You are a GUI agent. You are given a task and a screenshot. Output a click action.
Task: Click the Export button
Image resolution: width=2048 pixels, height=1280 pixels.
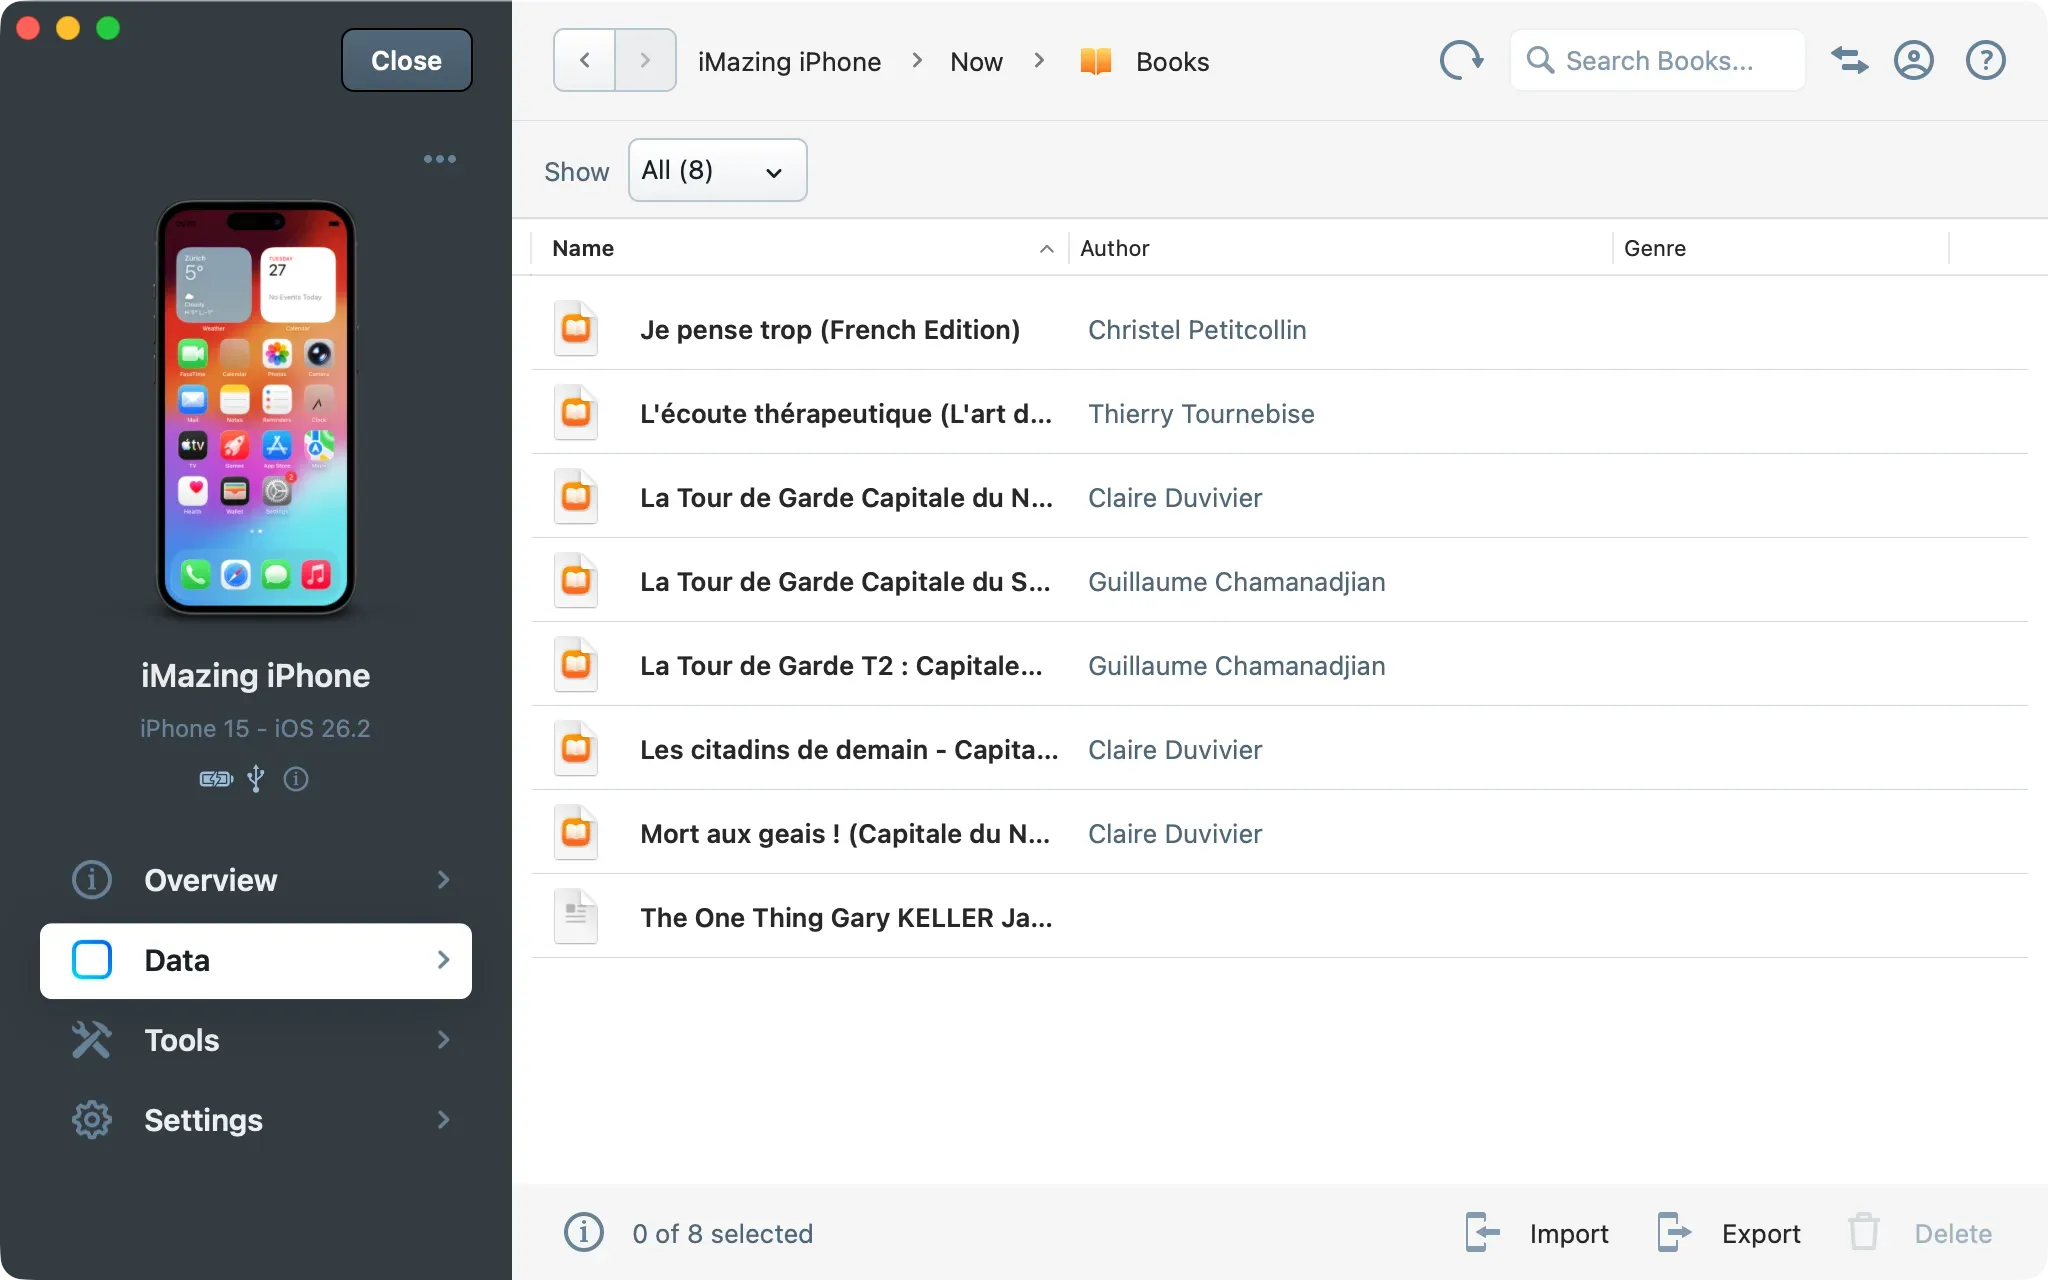[1729, 1233]
